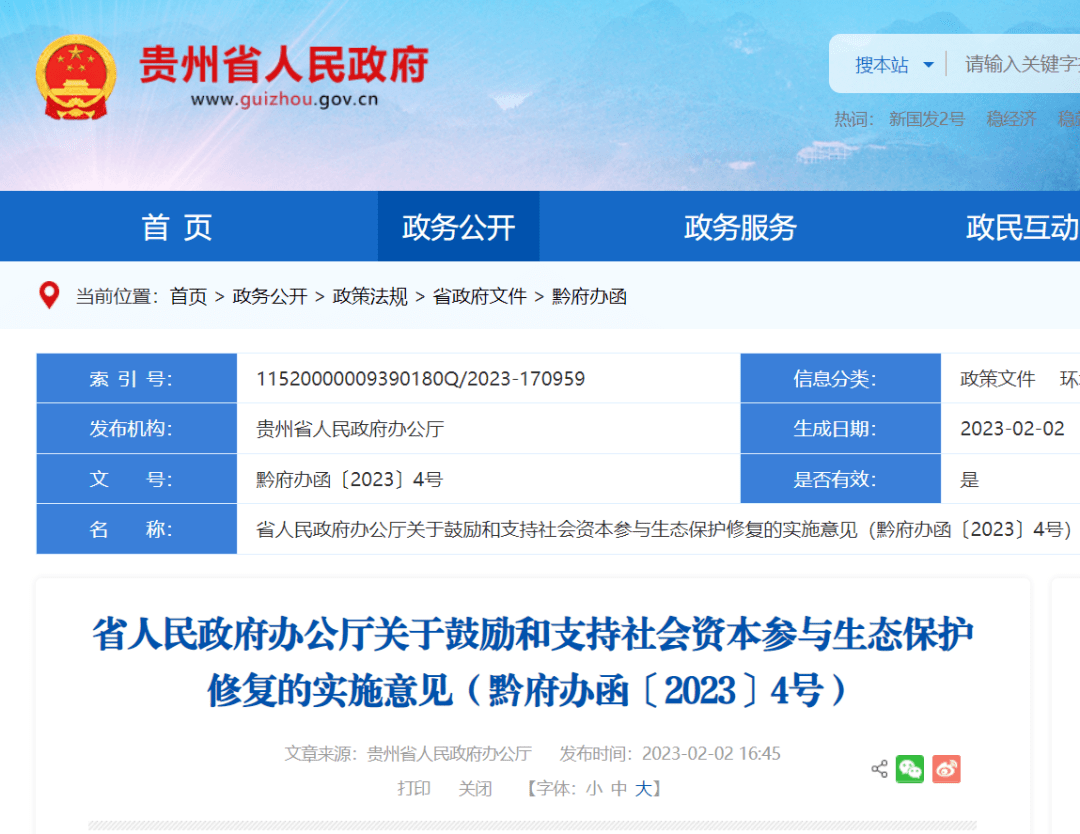1080x834 pixels.
Task: Select large font size 大
Action: (x=644, y=788)
